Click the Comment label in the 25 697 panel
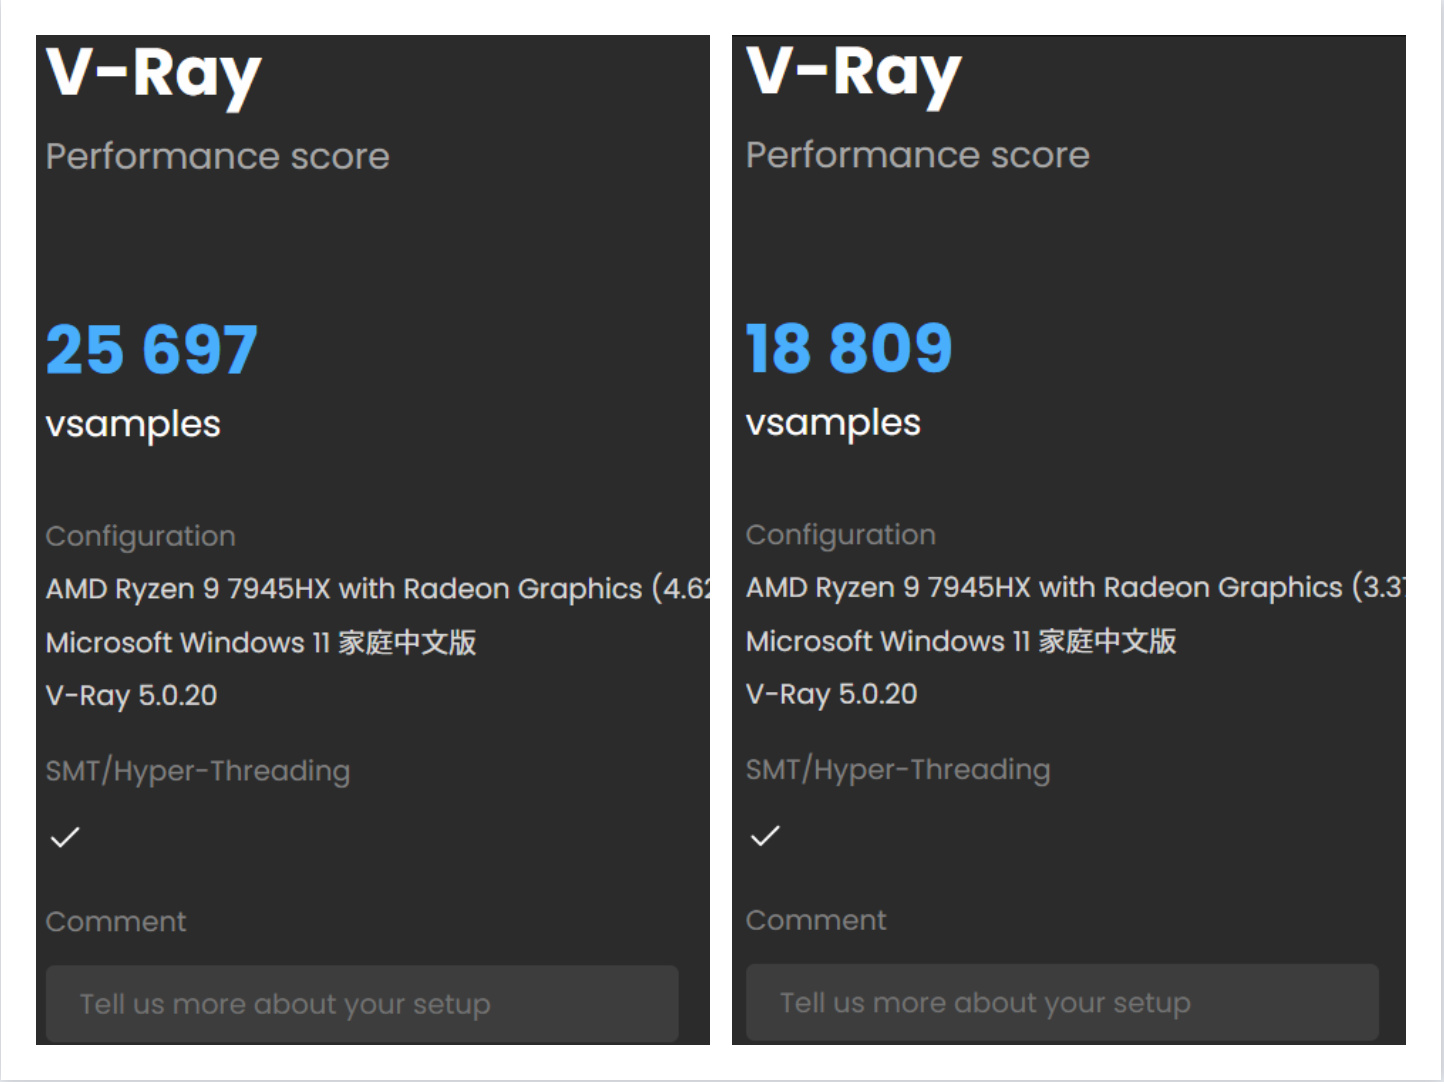The height and width of the screenshot is (1082, 1444). pyautogui.click(x=116, y=921)
